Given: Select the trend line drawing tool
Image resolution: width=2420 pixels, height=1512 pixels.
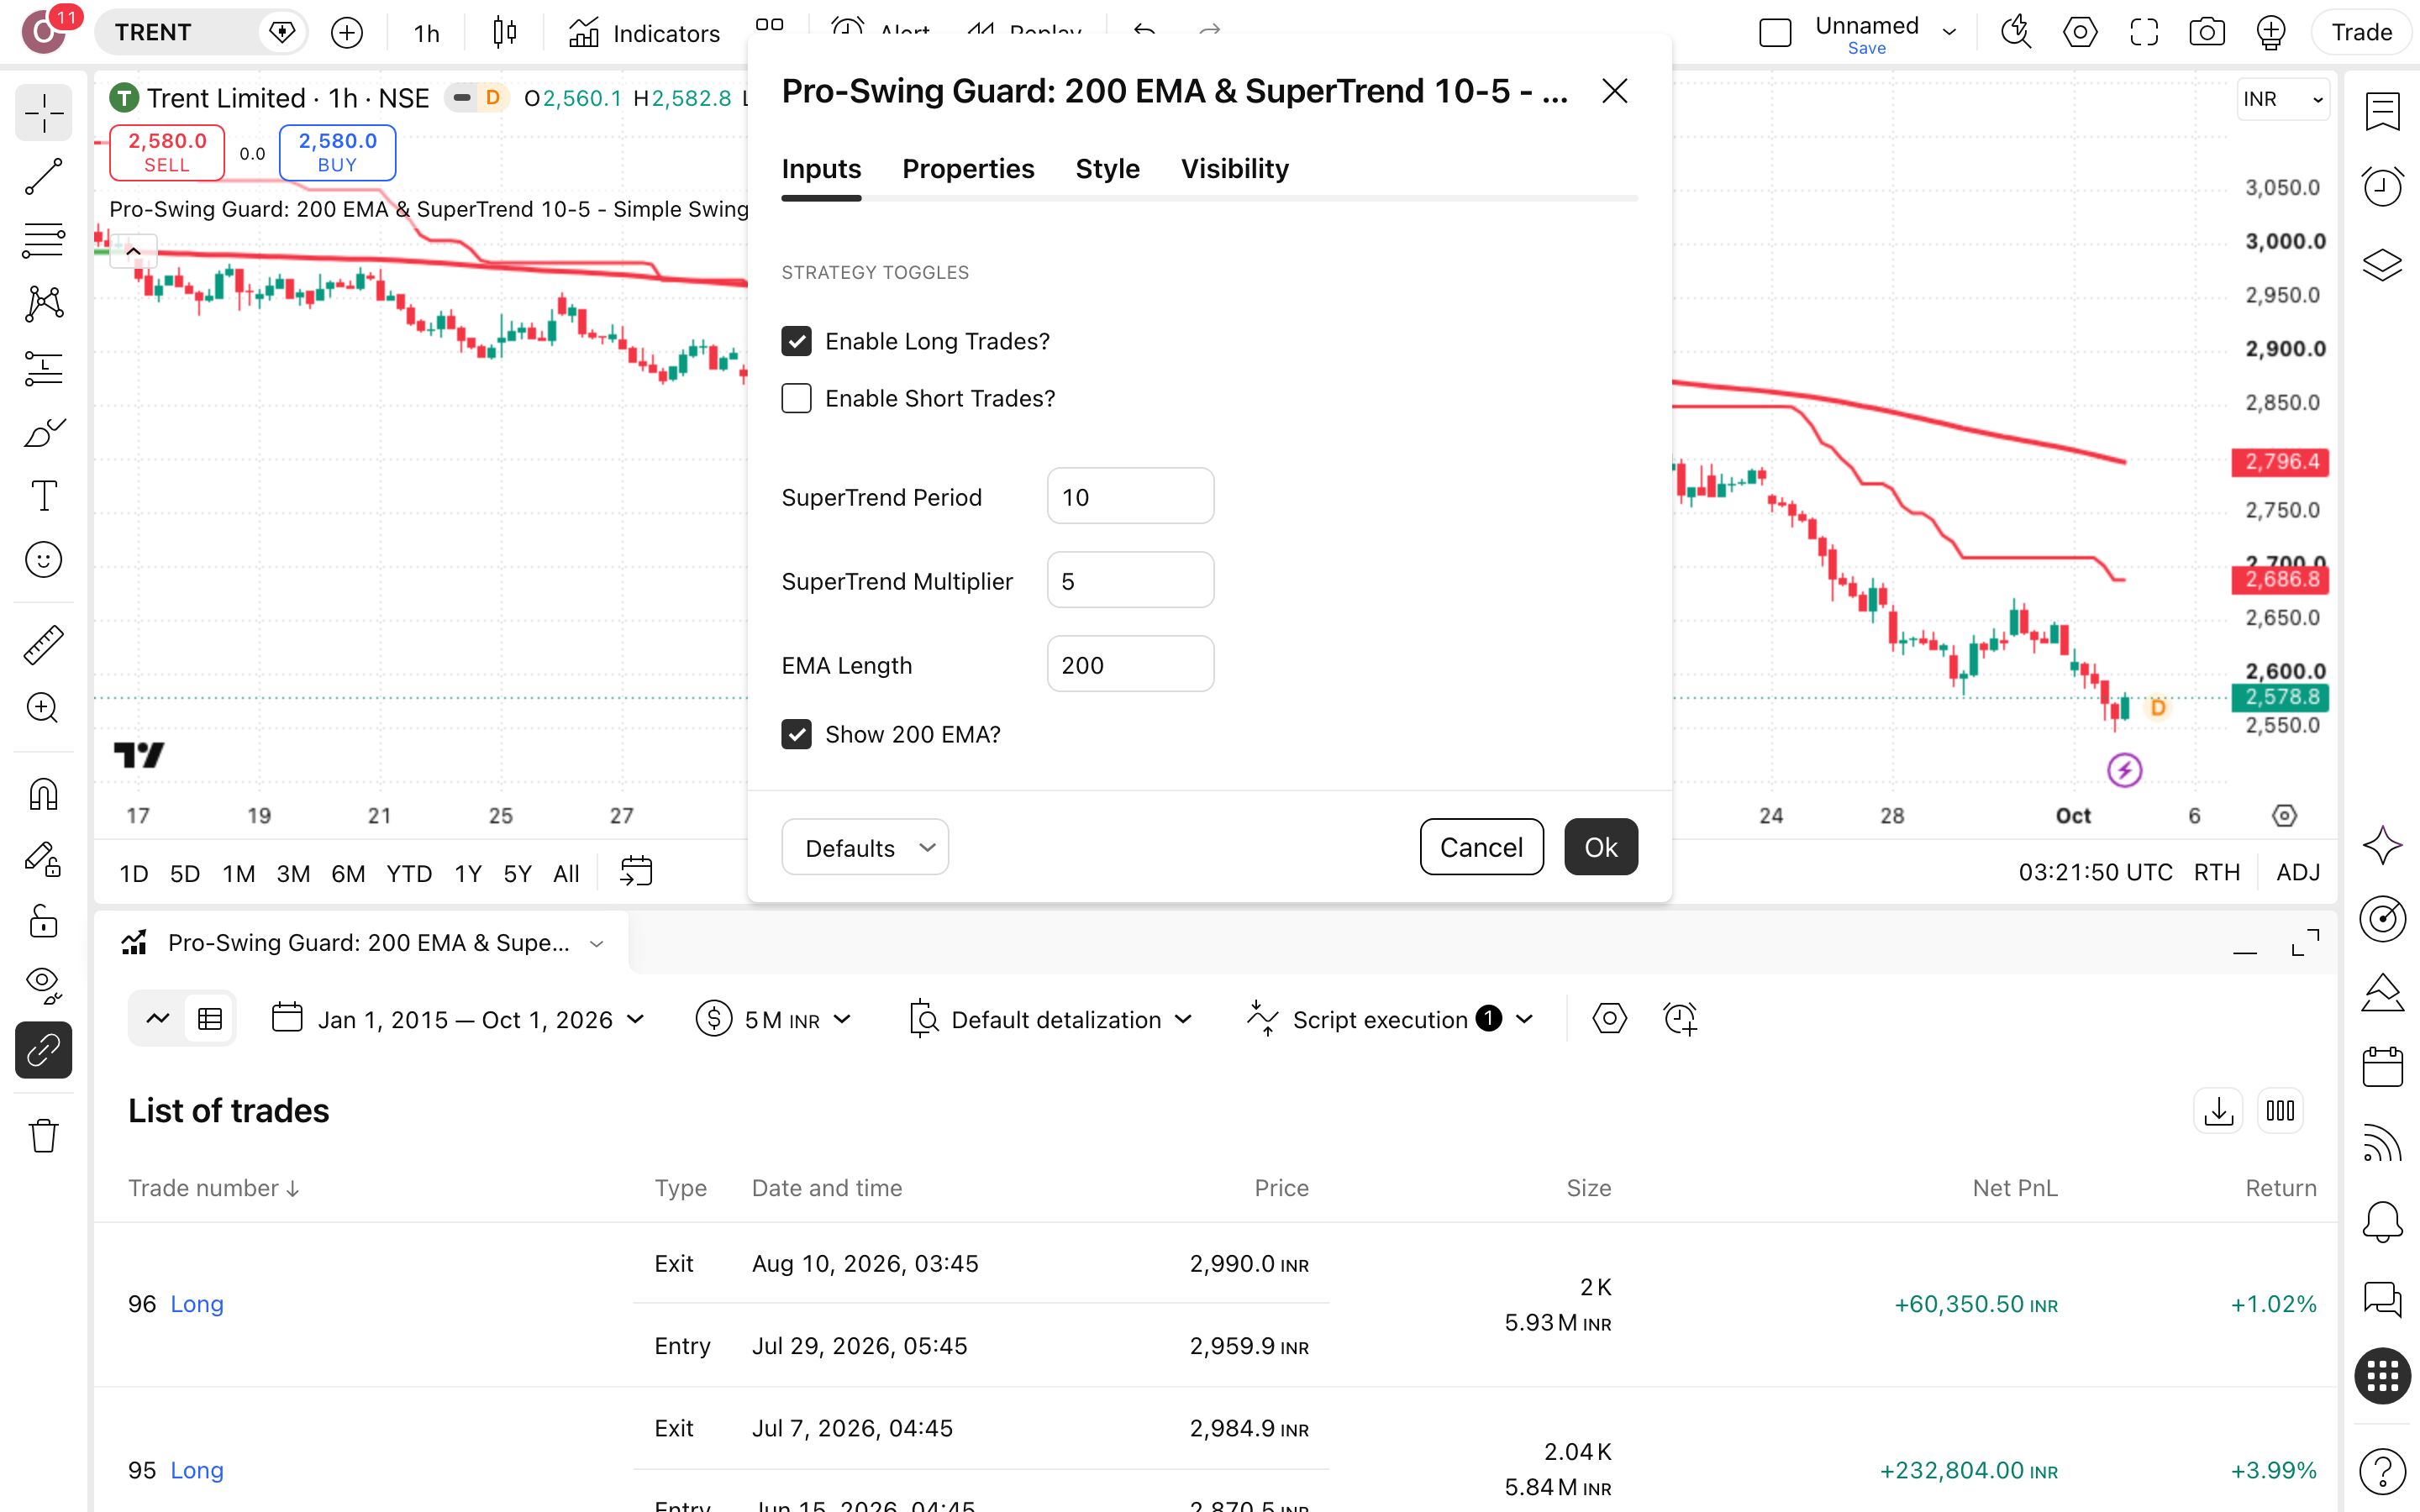Looking at the screenshot, I should [x=43, y=177].
